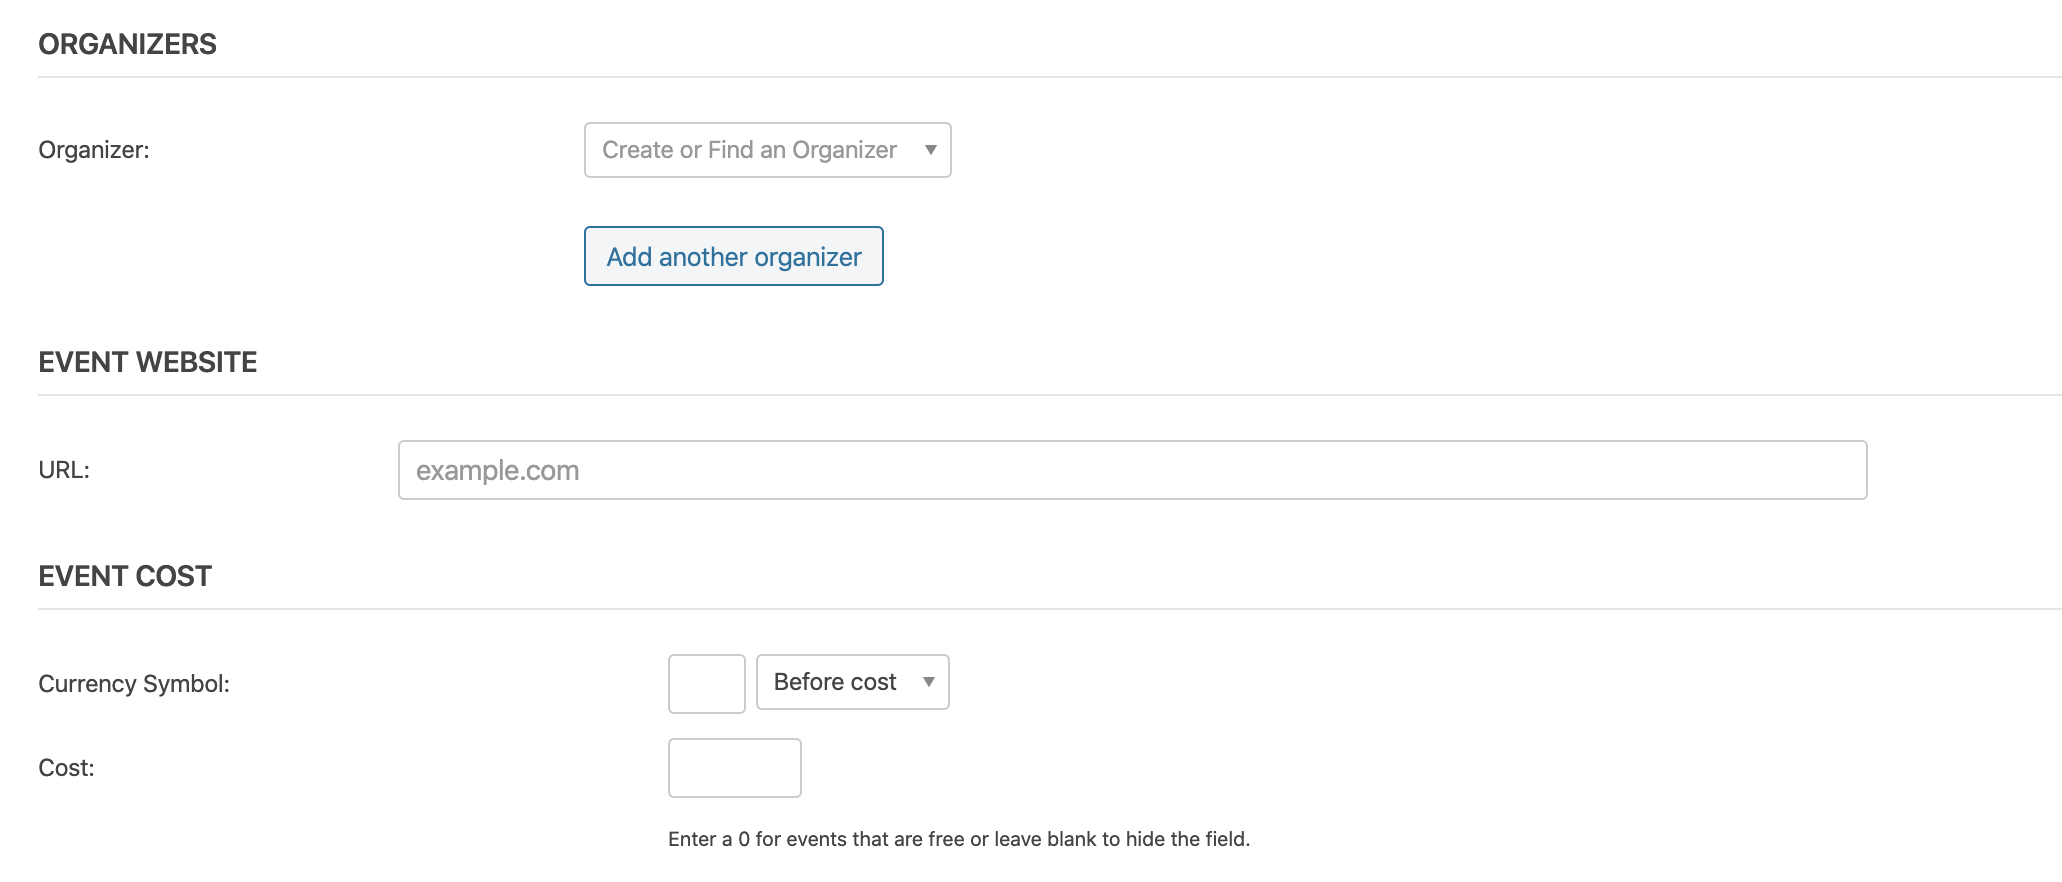Click the arrow on the Before cost dropdown
This screenshot has width=2062, height=882.
[928, 682]
